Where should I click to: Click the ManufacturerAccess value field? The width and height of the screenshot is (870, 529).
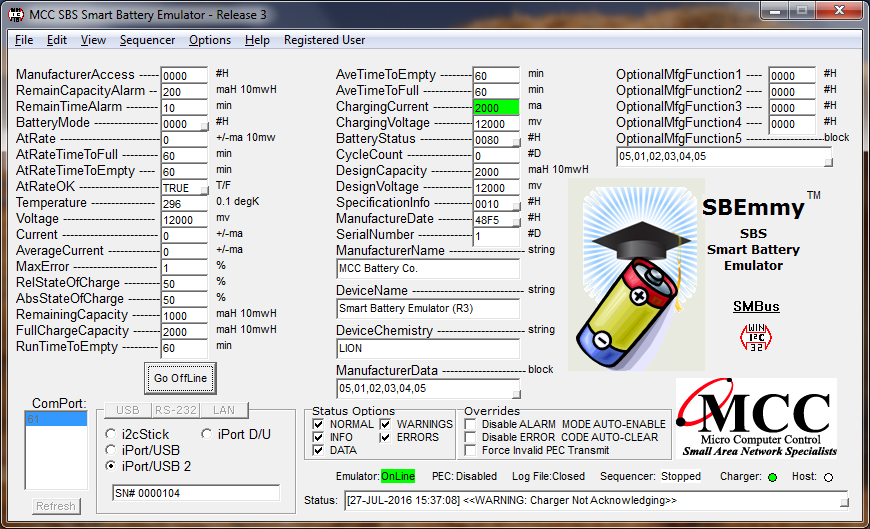184,75
